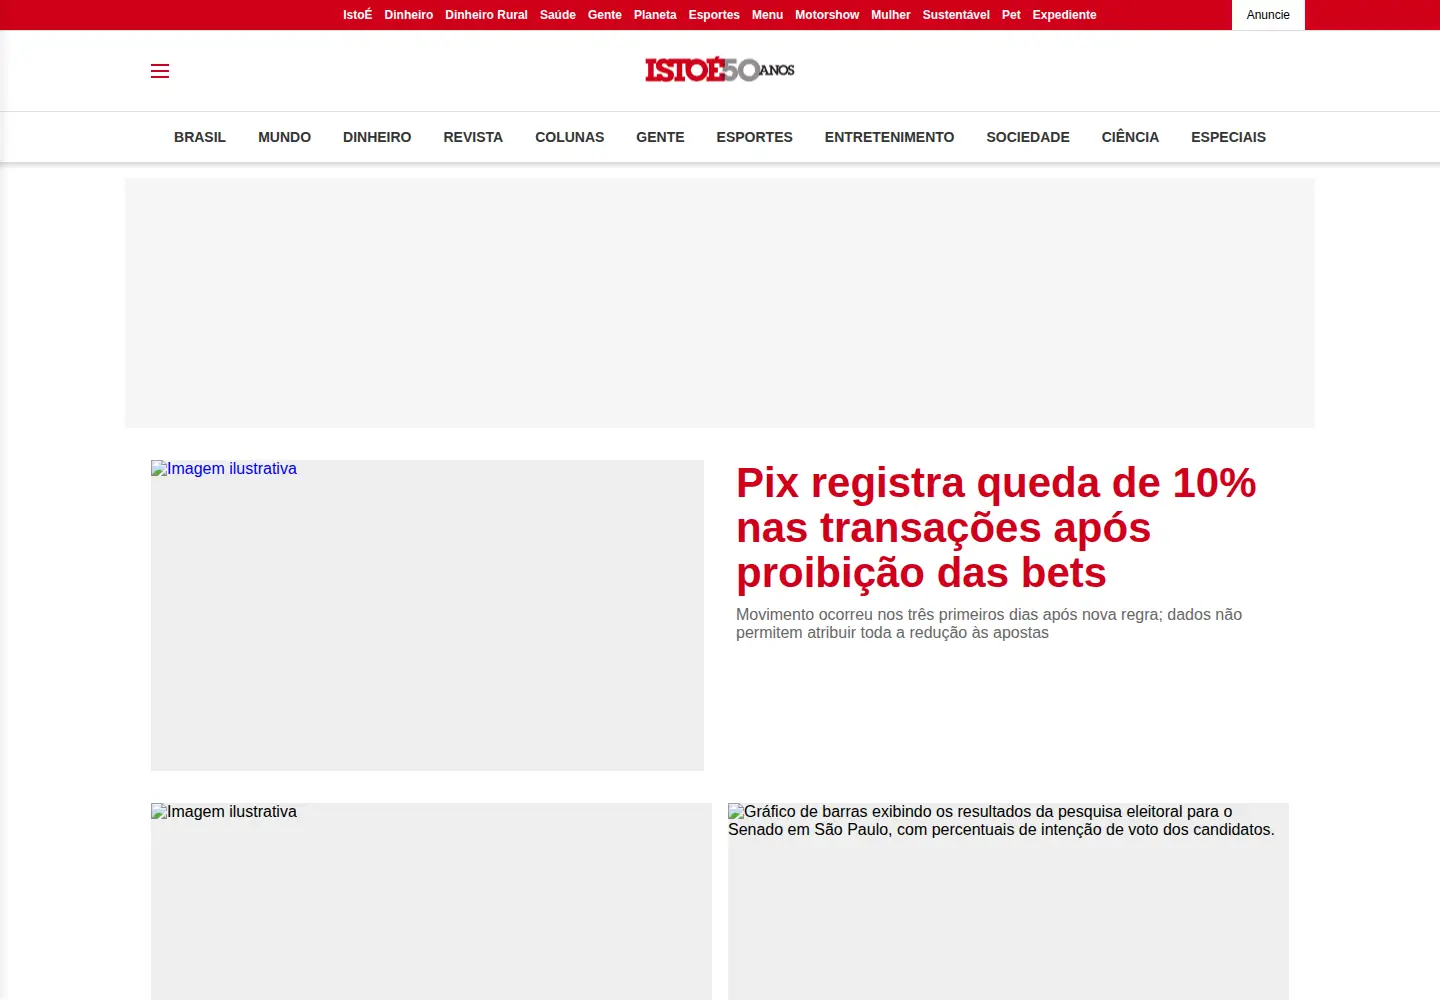Select COLUNAS in main navigation
Image resolution: width=1440 pixels, height=1000 pixels.
[569, 137]
